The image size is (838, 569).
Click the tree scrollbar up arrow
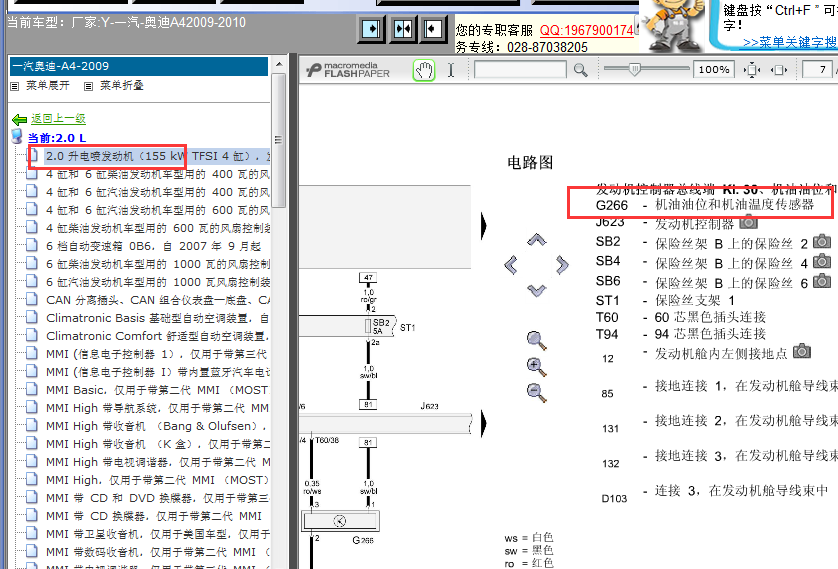click(x=278, y=64)
